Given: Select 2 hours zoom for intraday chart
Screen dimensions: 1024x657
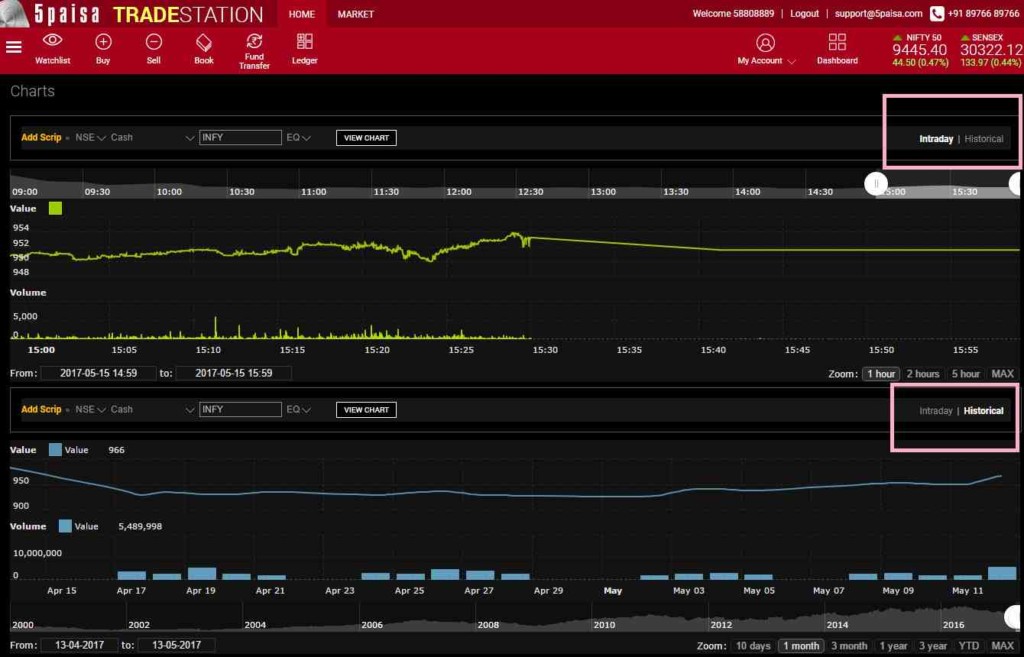Looking at the screenshot, I should [x=922, y=374].
